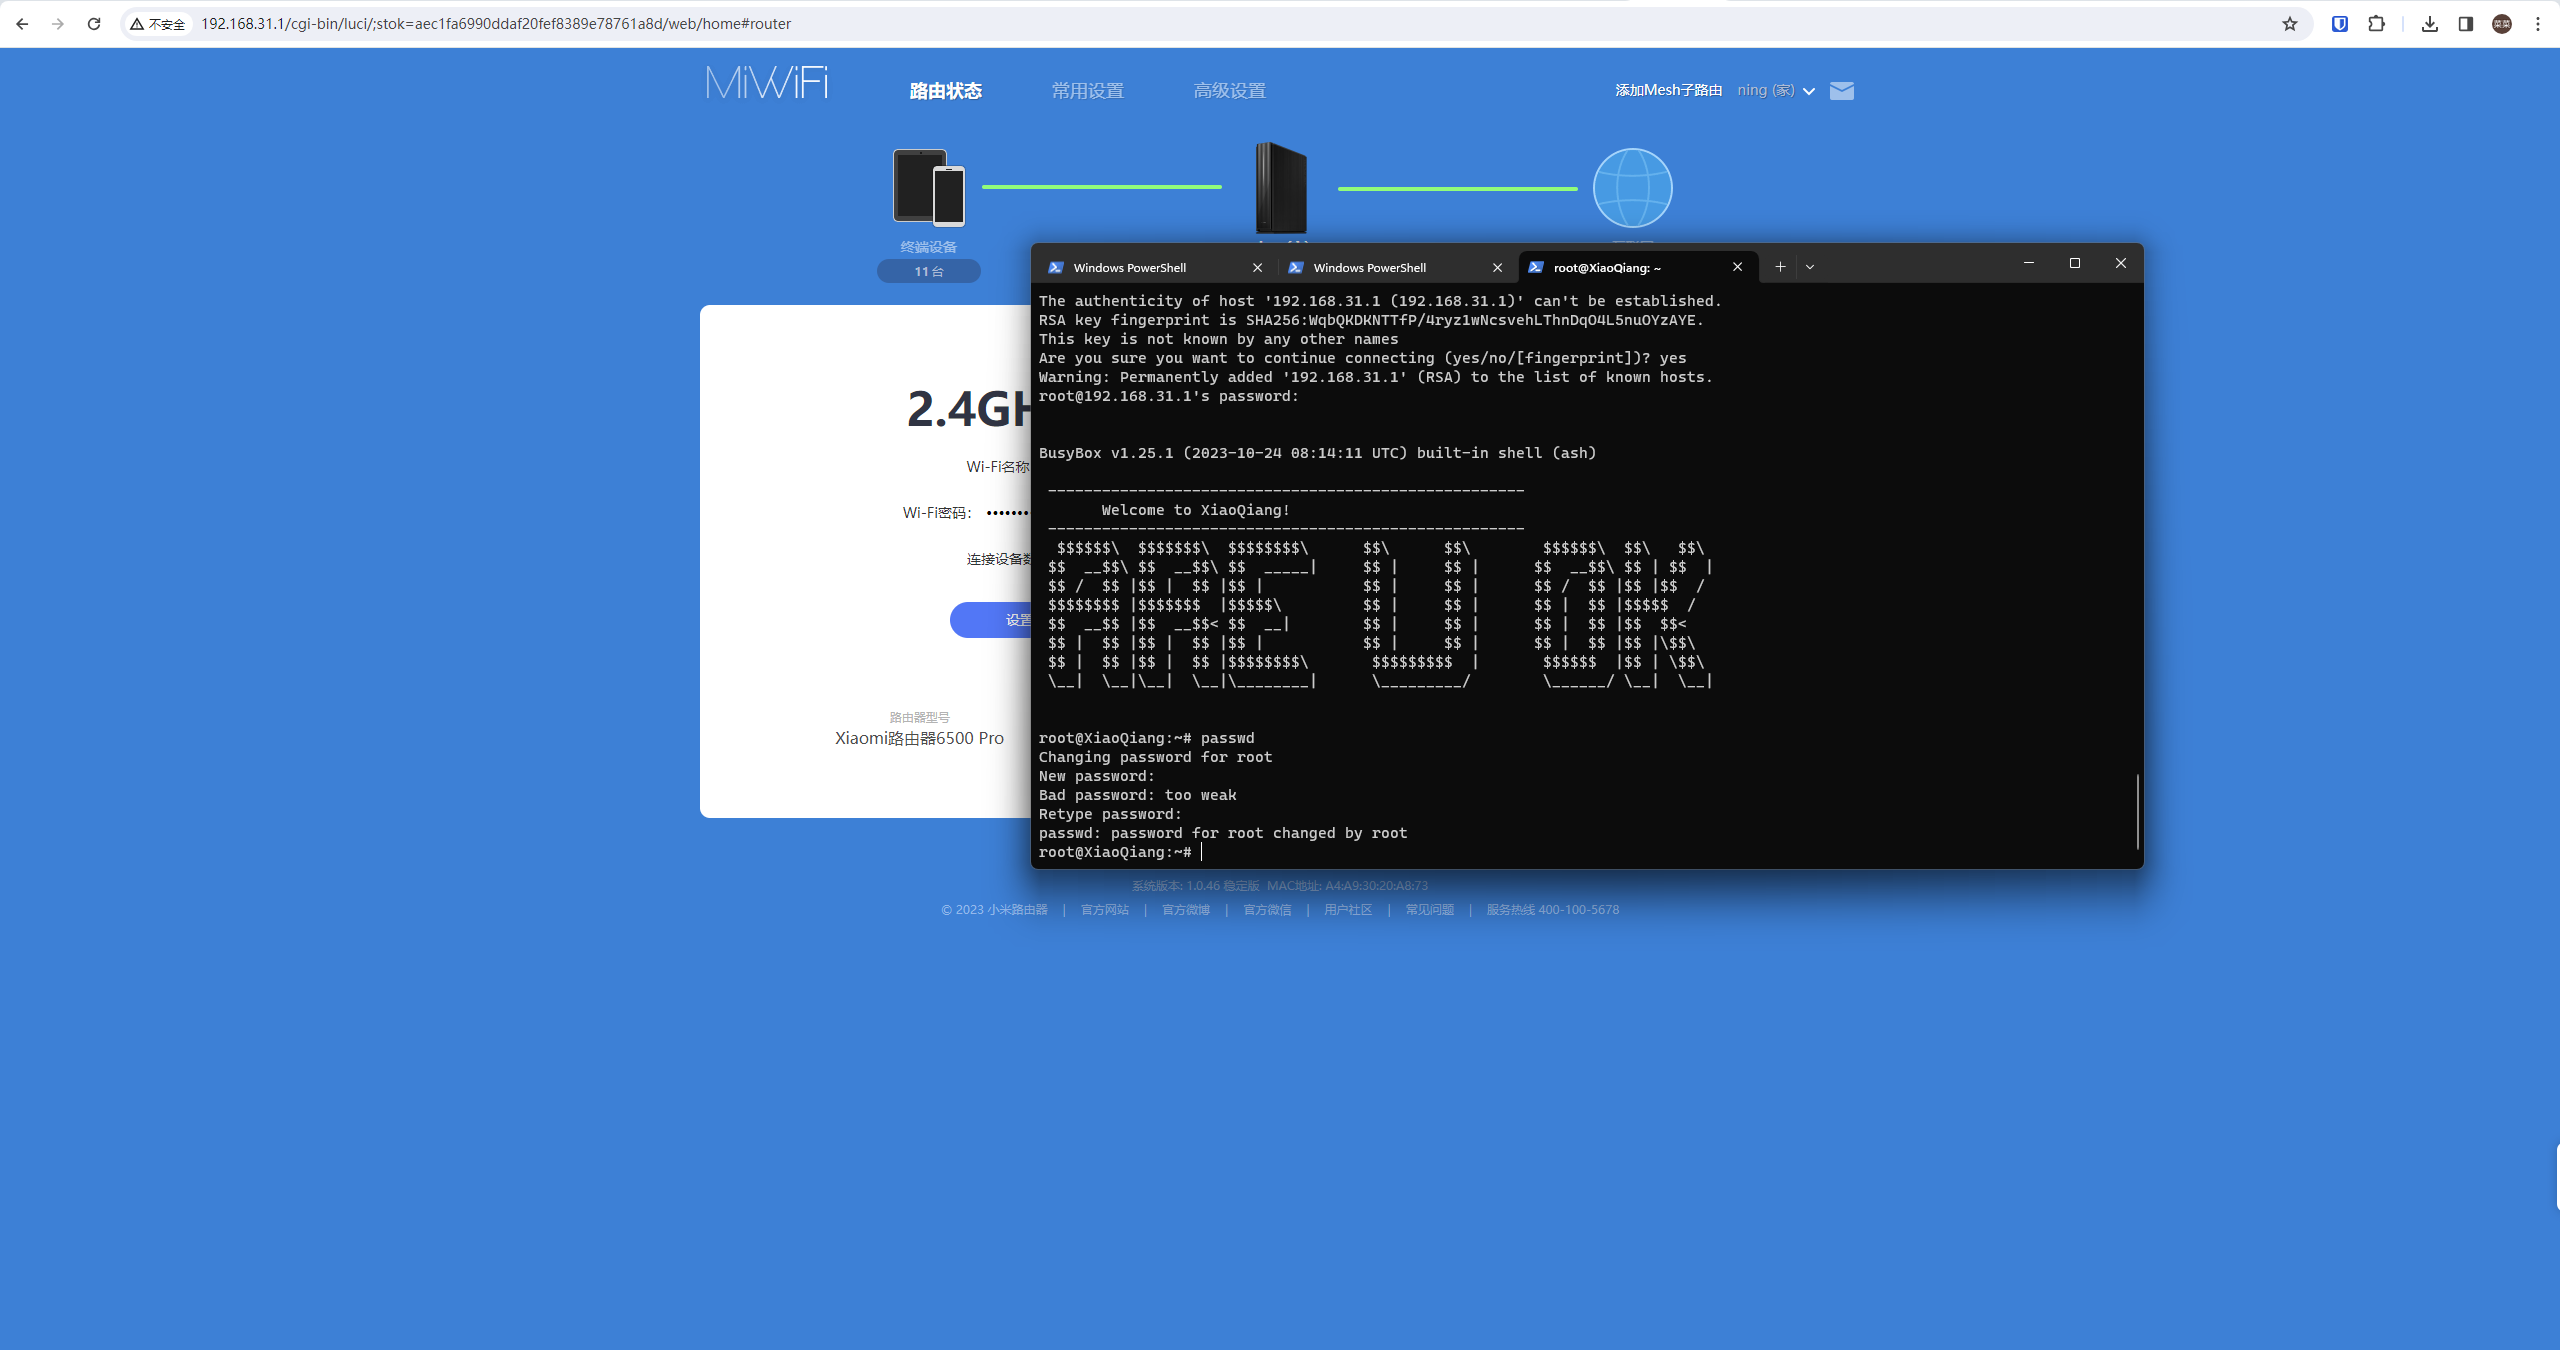Add a new terminal tab with plus button

1780,267
